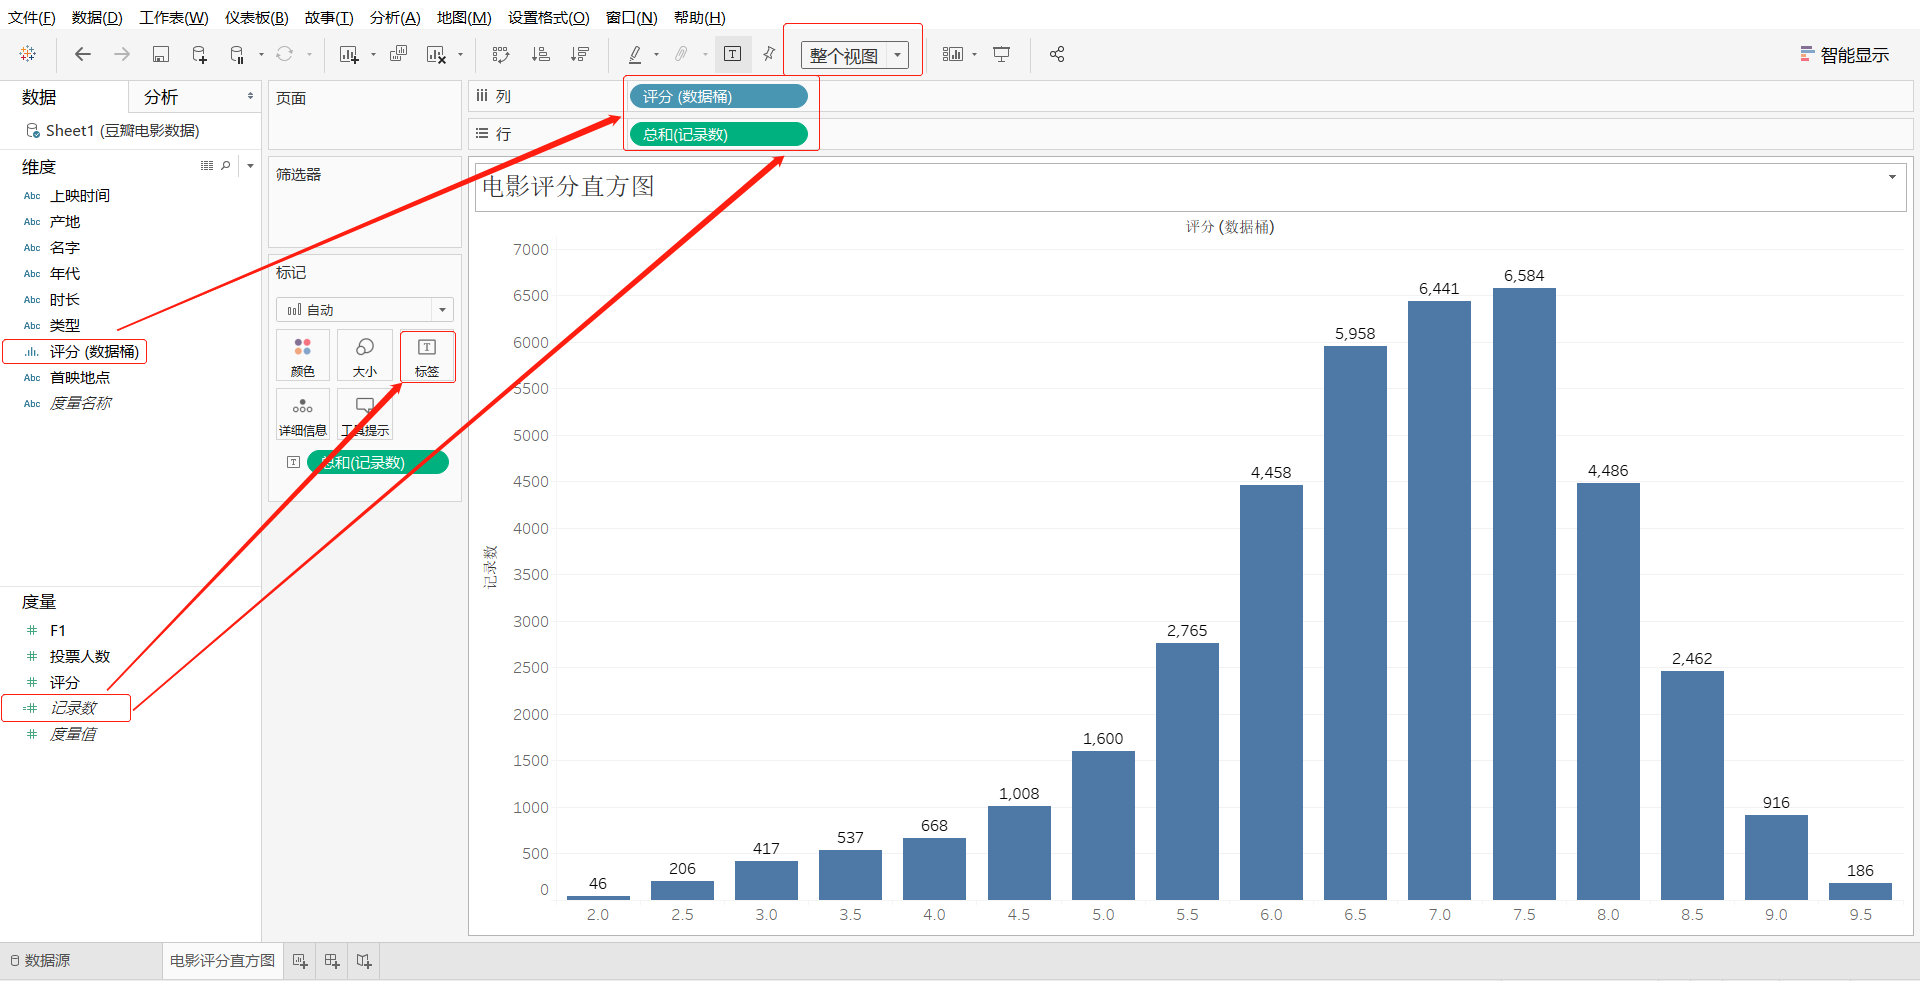
Task: Click the share workbook icon
Action: (1057, 54)
